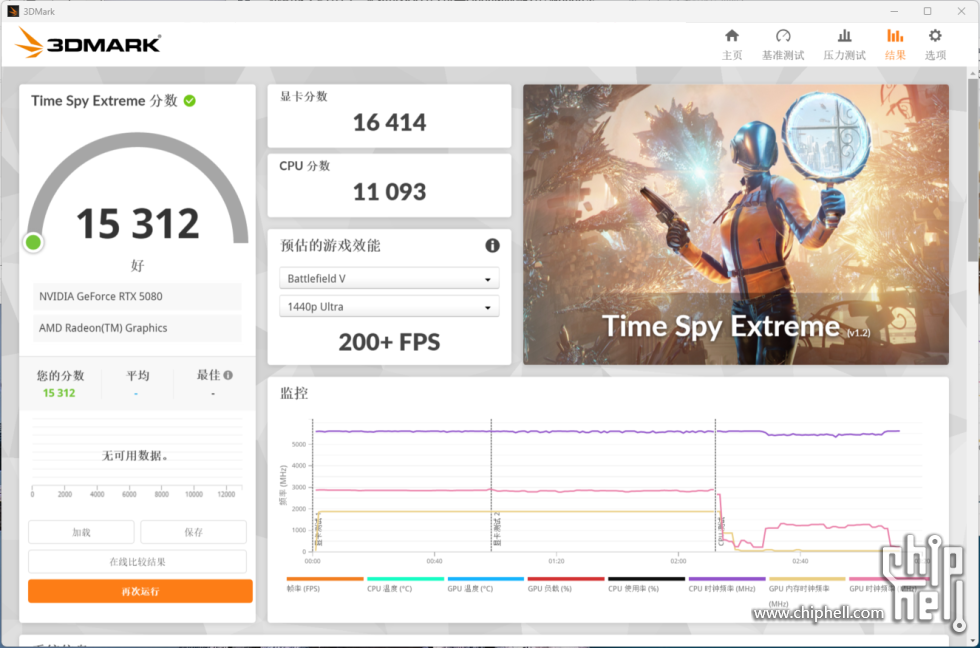The height and width of the screenshot is (648, 980).
Task: Toggle the CPU 温度 (°C) legend series
Action: click(405, 585)
